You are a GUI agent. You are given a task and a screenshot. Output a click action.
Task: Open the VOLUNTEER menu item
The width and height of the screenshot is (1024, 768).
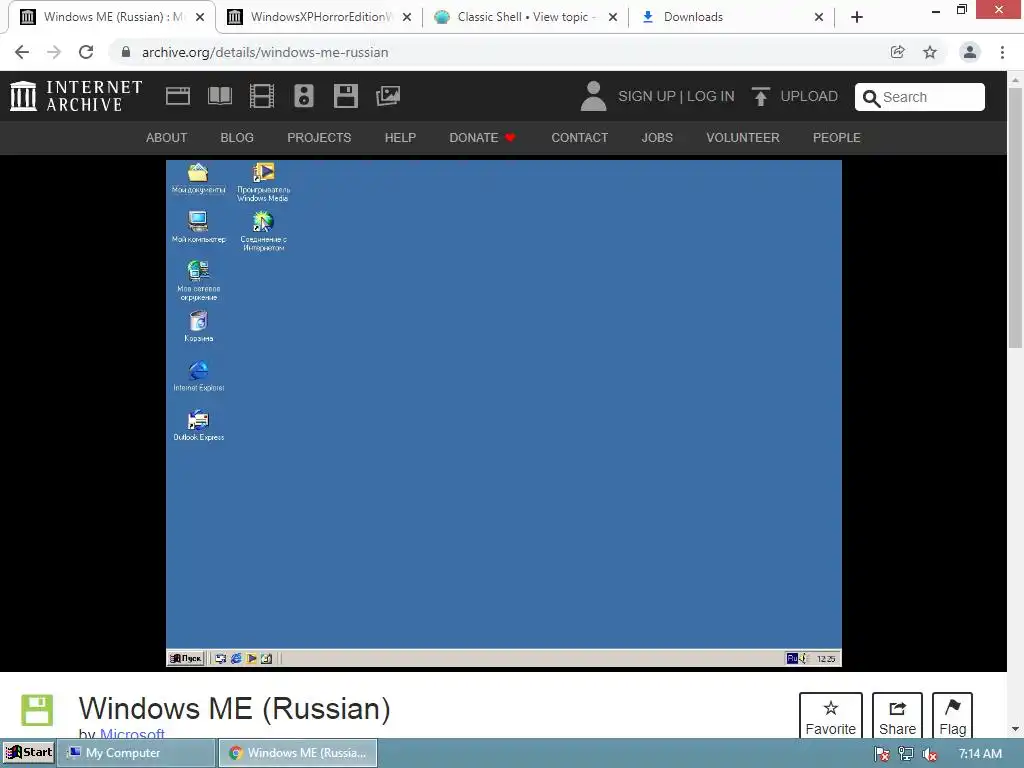pos(743,138)
